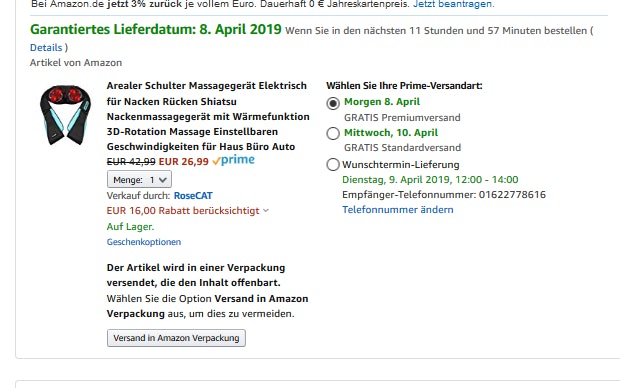
Task: Select Mittwoch, 10. April standard shipping
Action: pyautogui.click(x=333, y=133)
